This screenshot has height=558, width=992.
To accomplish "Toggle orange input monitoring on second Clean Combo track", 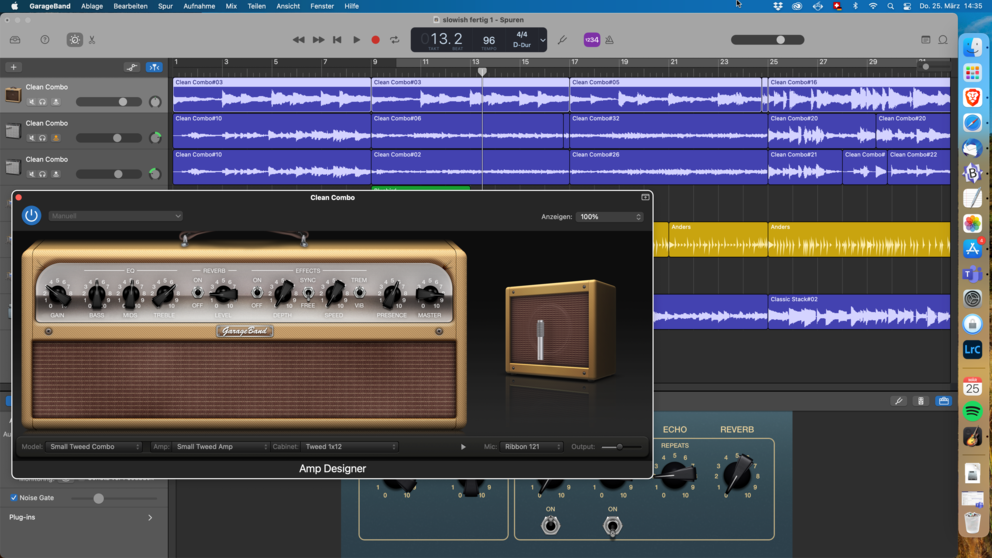I will pyautogui.click(x=56, y=138).
